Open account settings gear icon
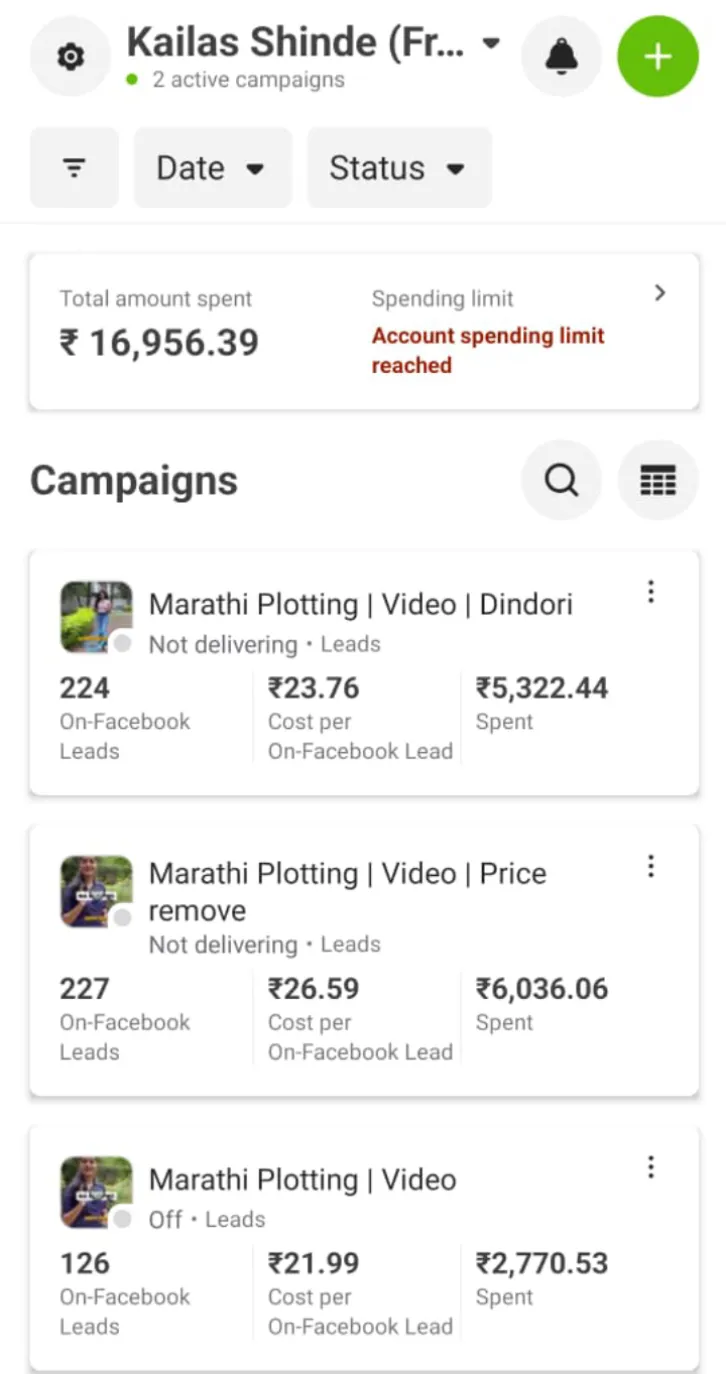This screenshot has width=726, height=1374. point(70,58)
